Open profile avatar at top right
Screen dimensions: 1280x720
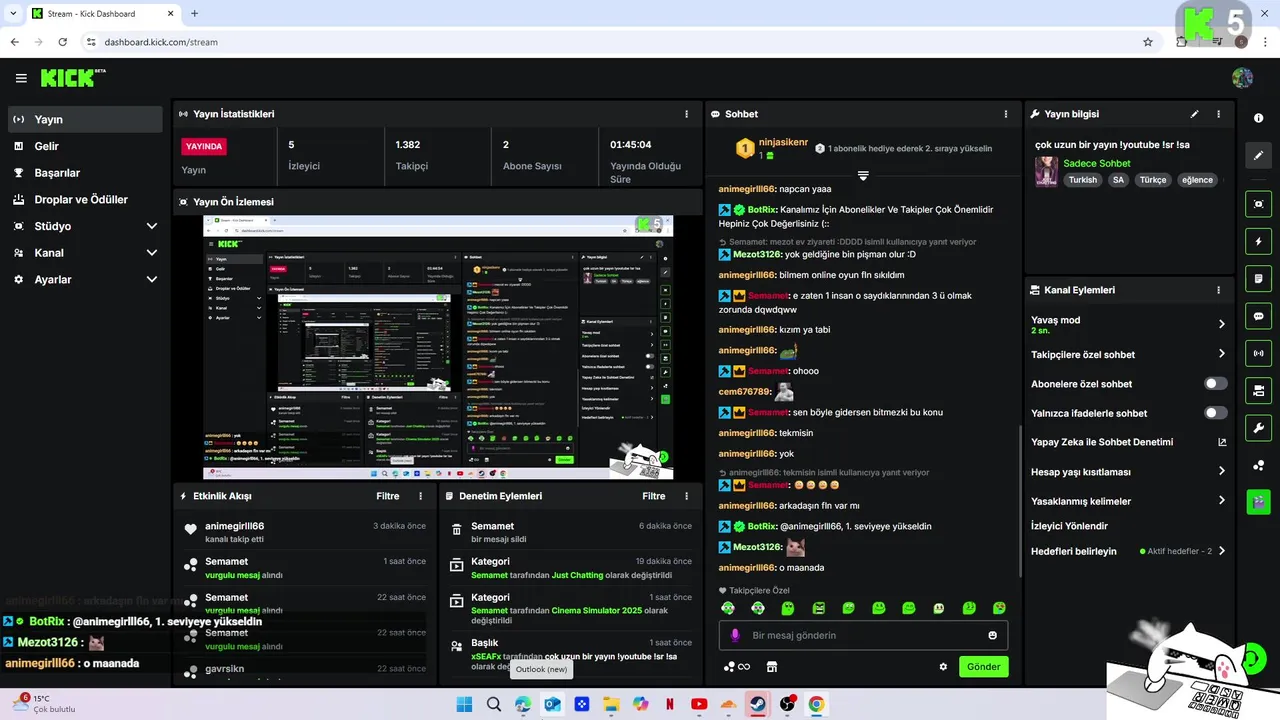1243,78
